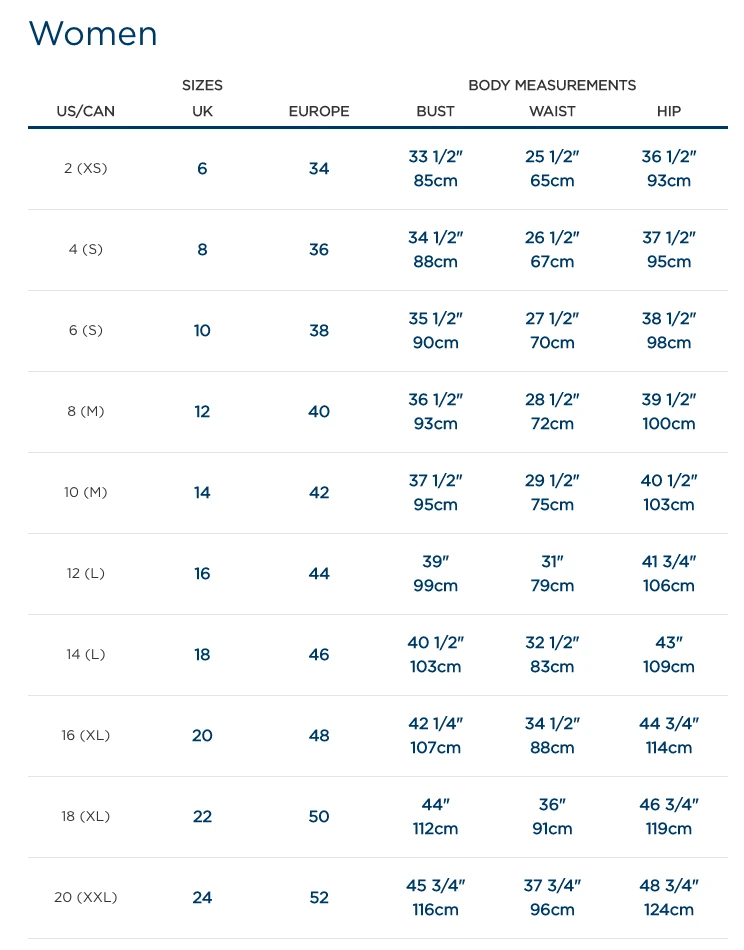Select the 10 (M) size label
Screen dimensions: 744x950
tap(85, 492)
